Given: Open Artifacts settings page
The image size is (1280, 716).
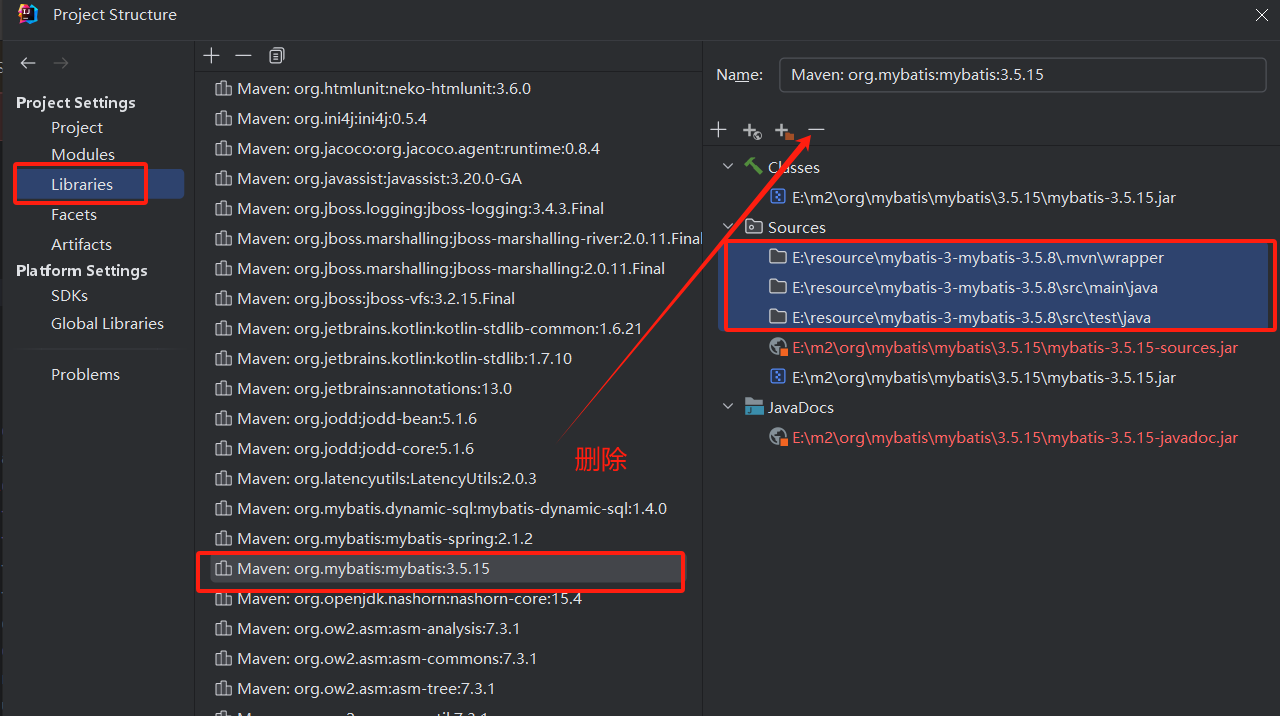Looking at the screenshot, I should (x=81, y=245).
